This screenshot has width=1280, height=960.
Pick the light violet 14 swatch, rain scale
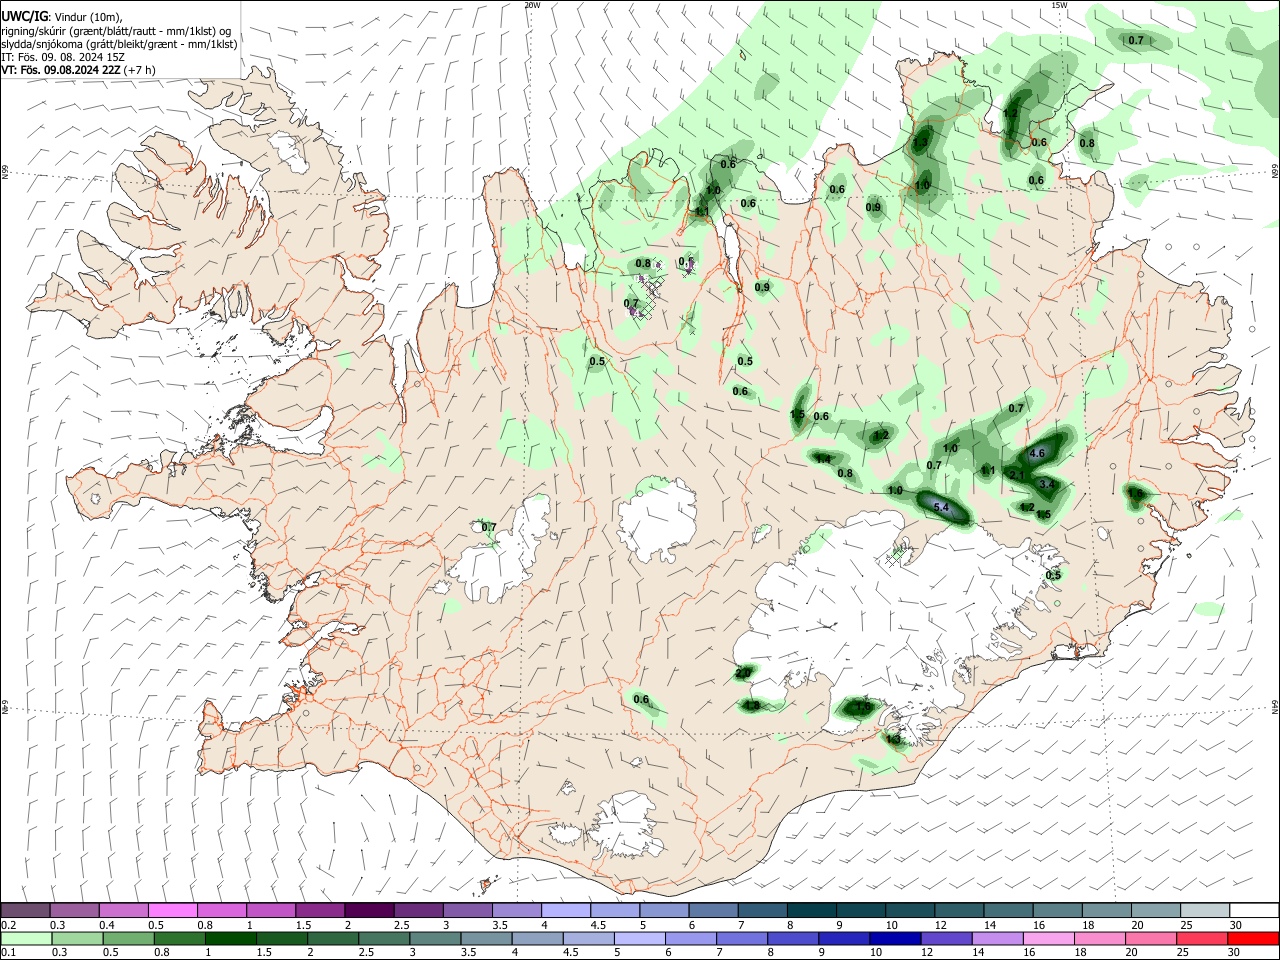tap(996, 938)
